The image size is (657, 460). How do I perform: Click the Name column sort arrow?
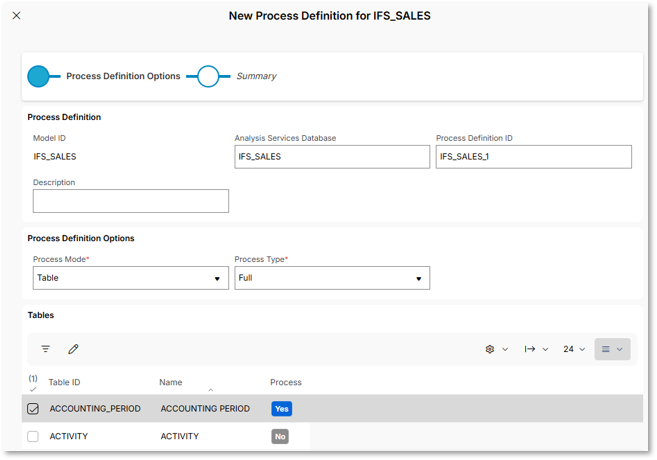pyautogui.click(x=211, y=390)
